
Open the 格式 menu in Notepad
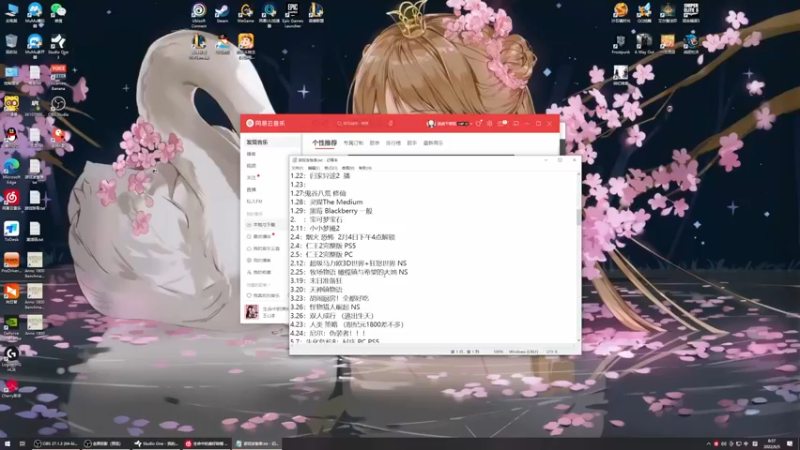[331, 168]
